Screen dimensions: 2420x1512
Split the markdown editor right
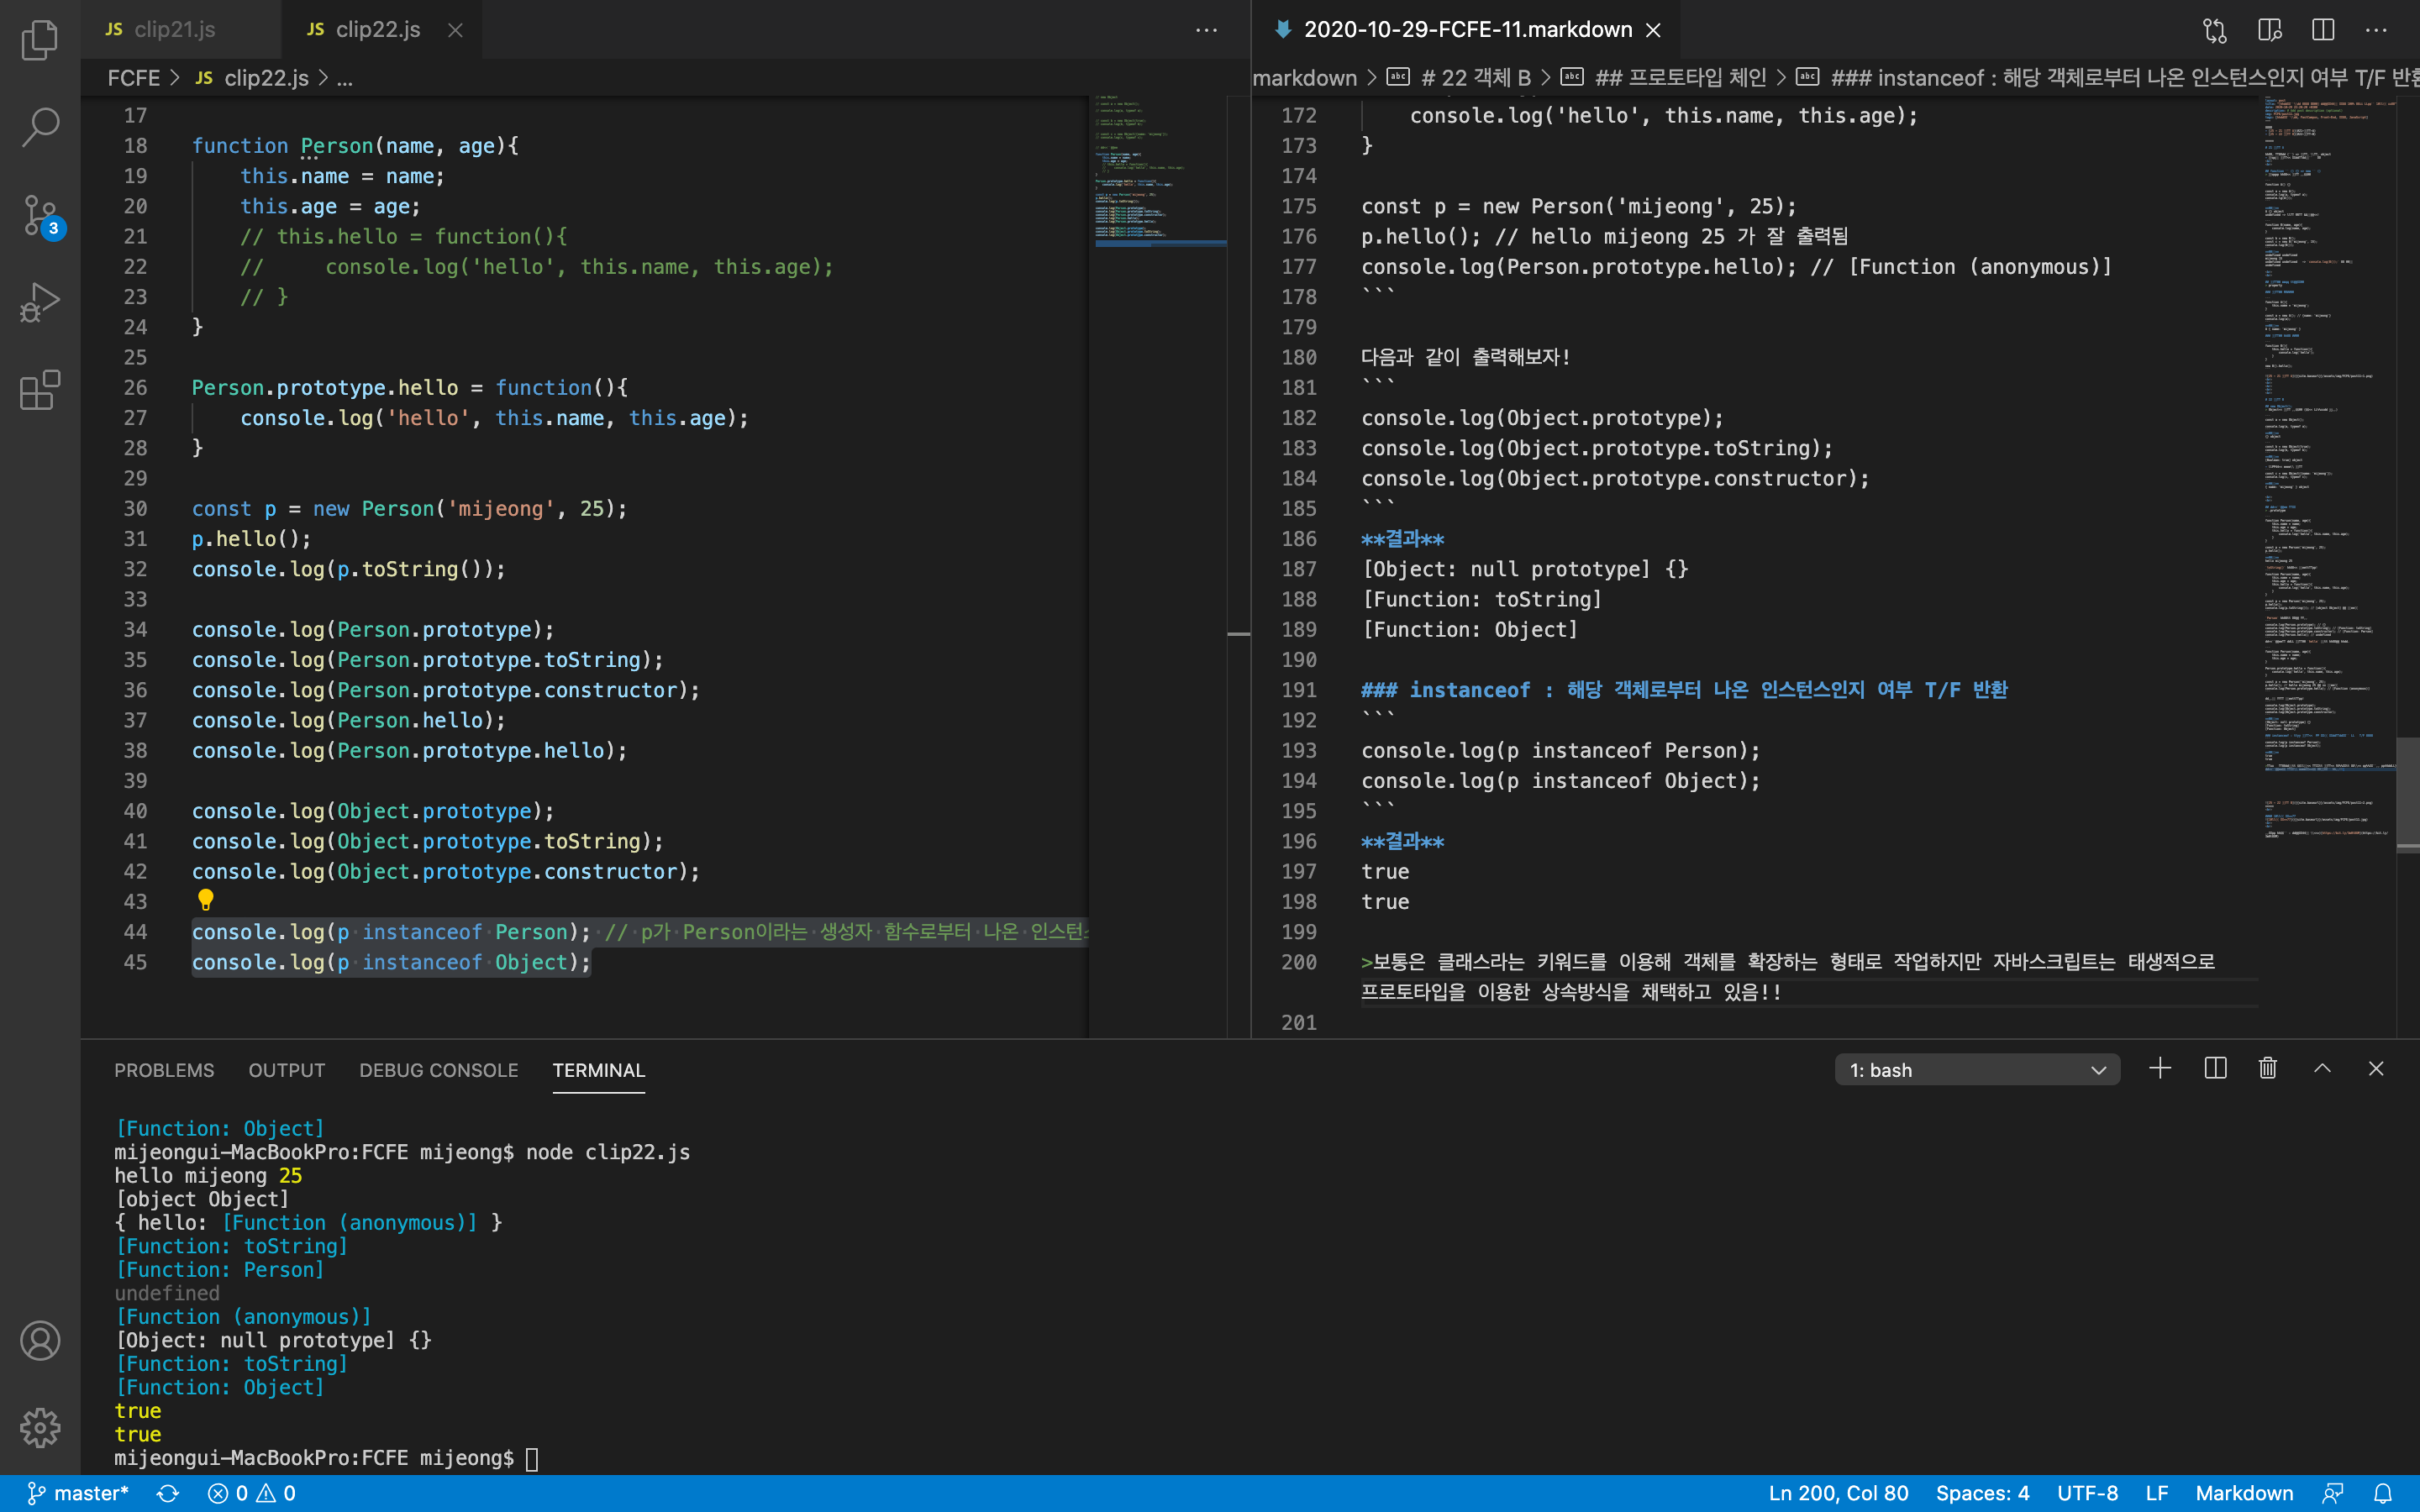[x=2323, y=30]
